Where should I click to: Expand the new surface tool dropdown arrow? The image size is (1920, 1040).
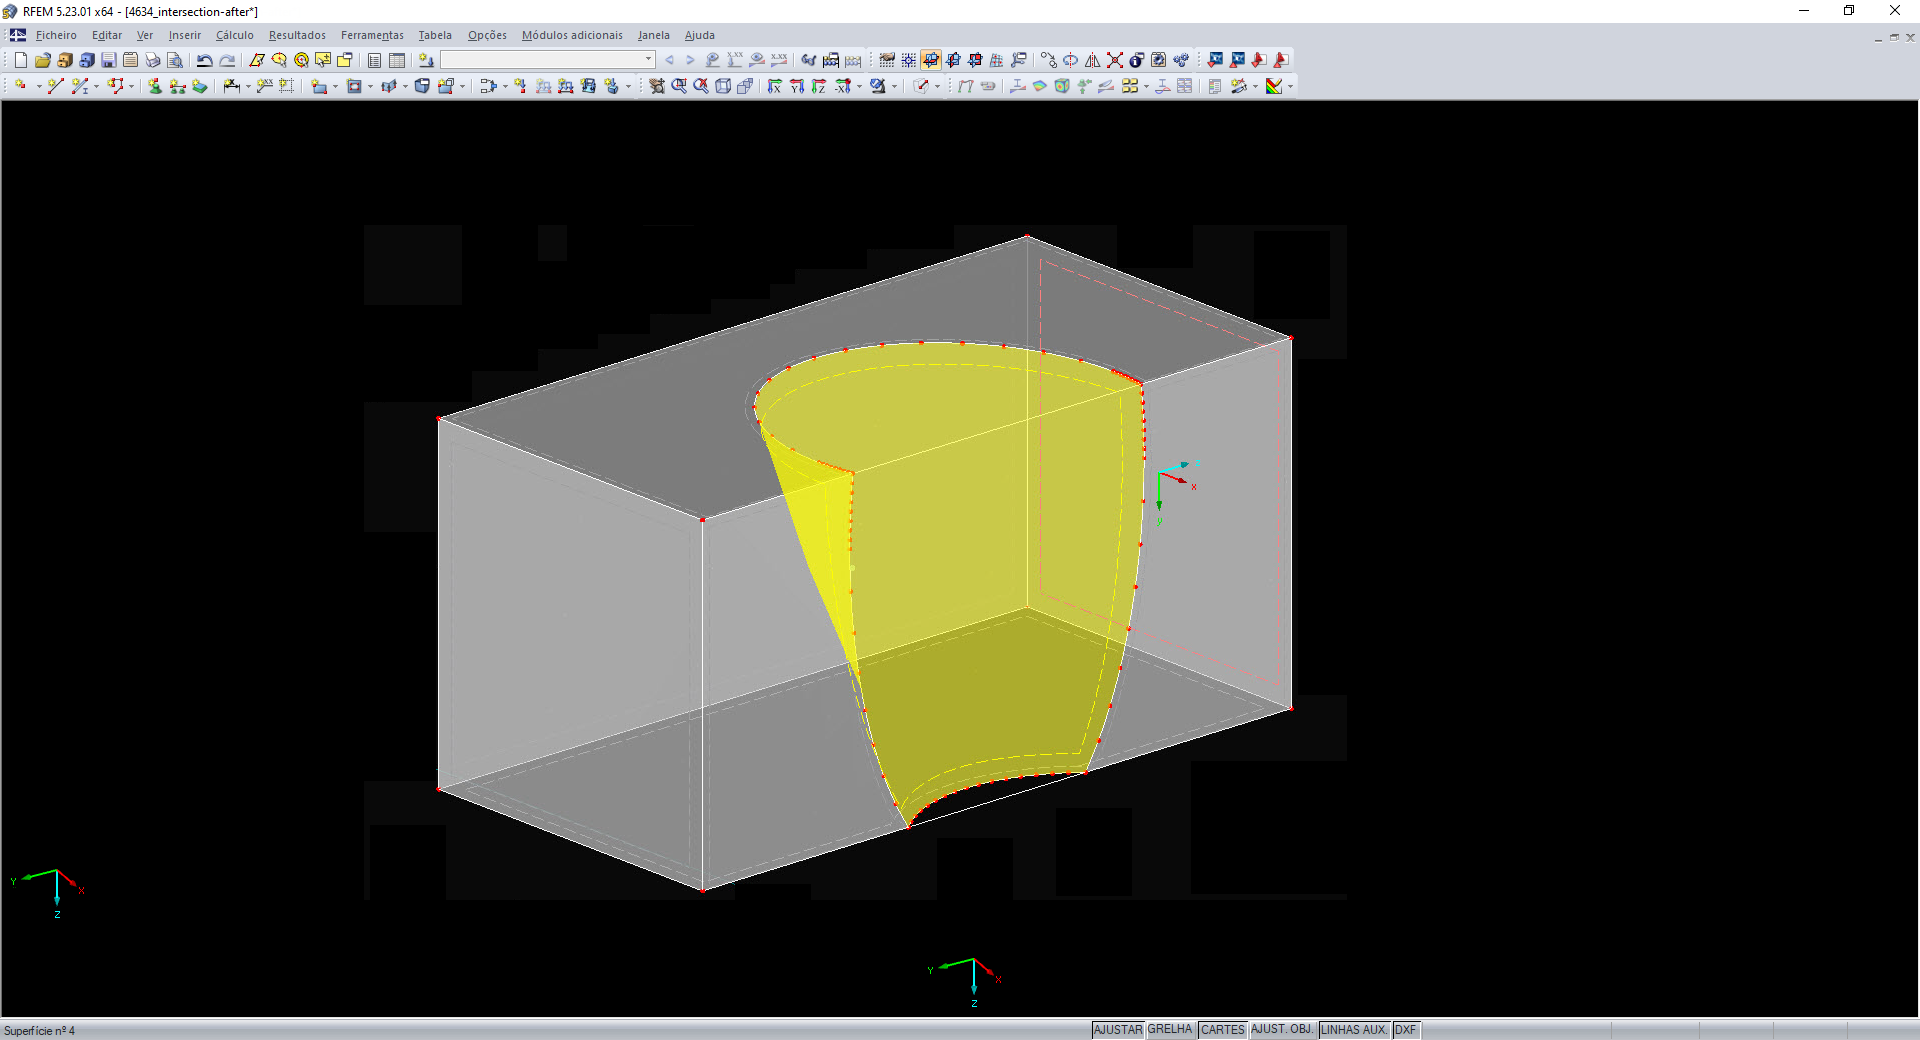[335, 86]
